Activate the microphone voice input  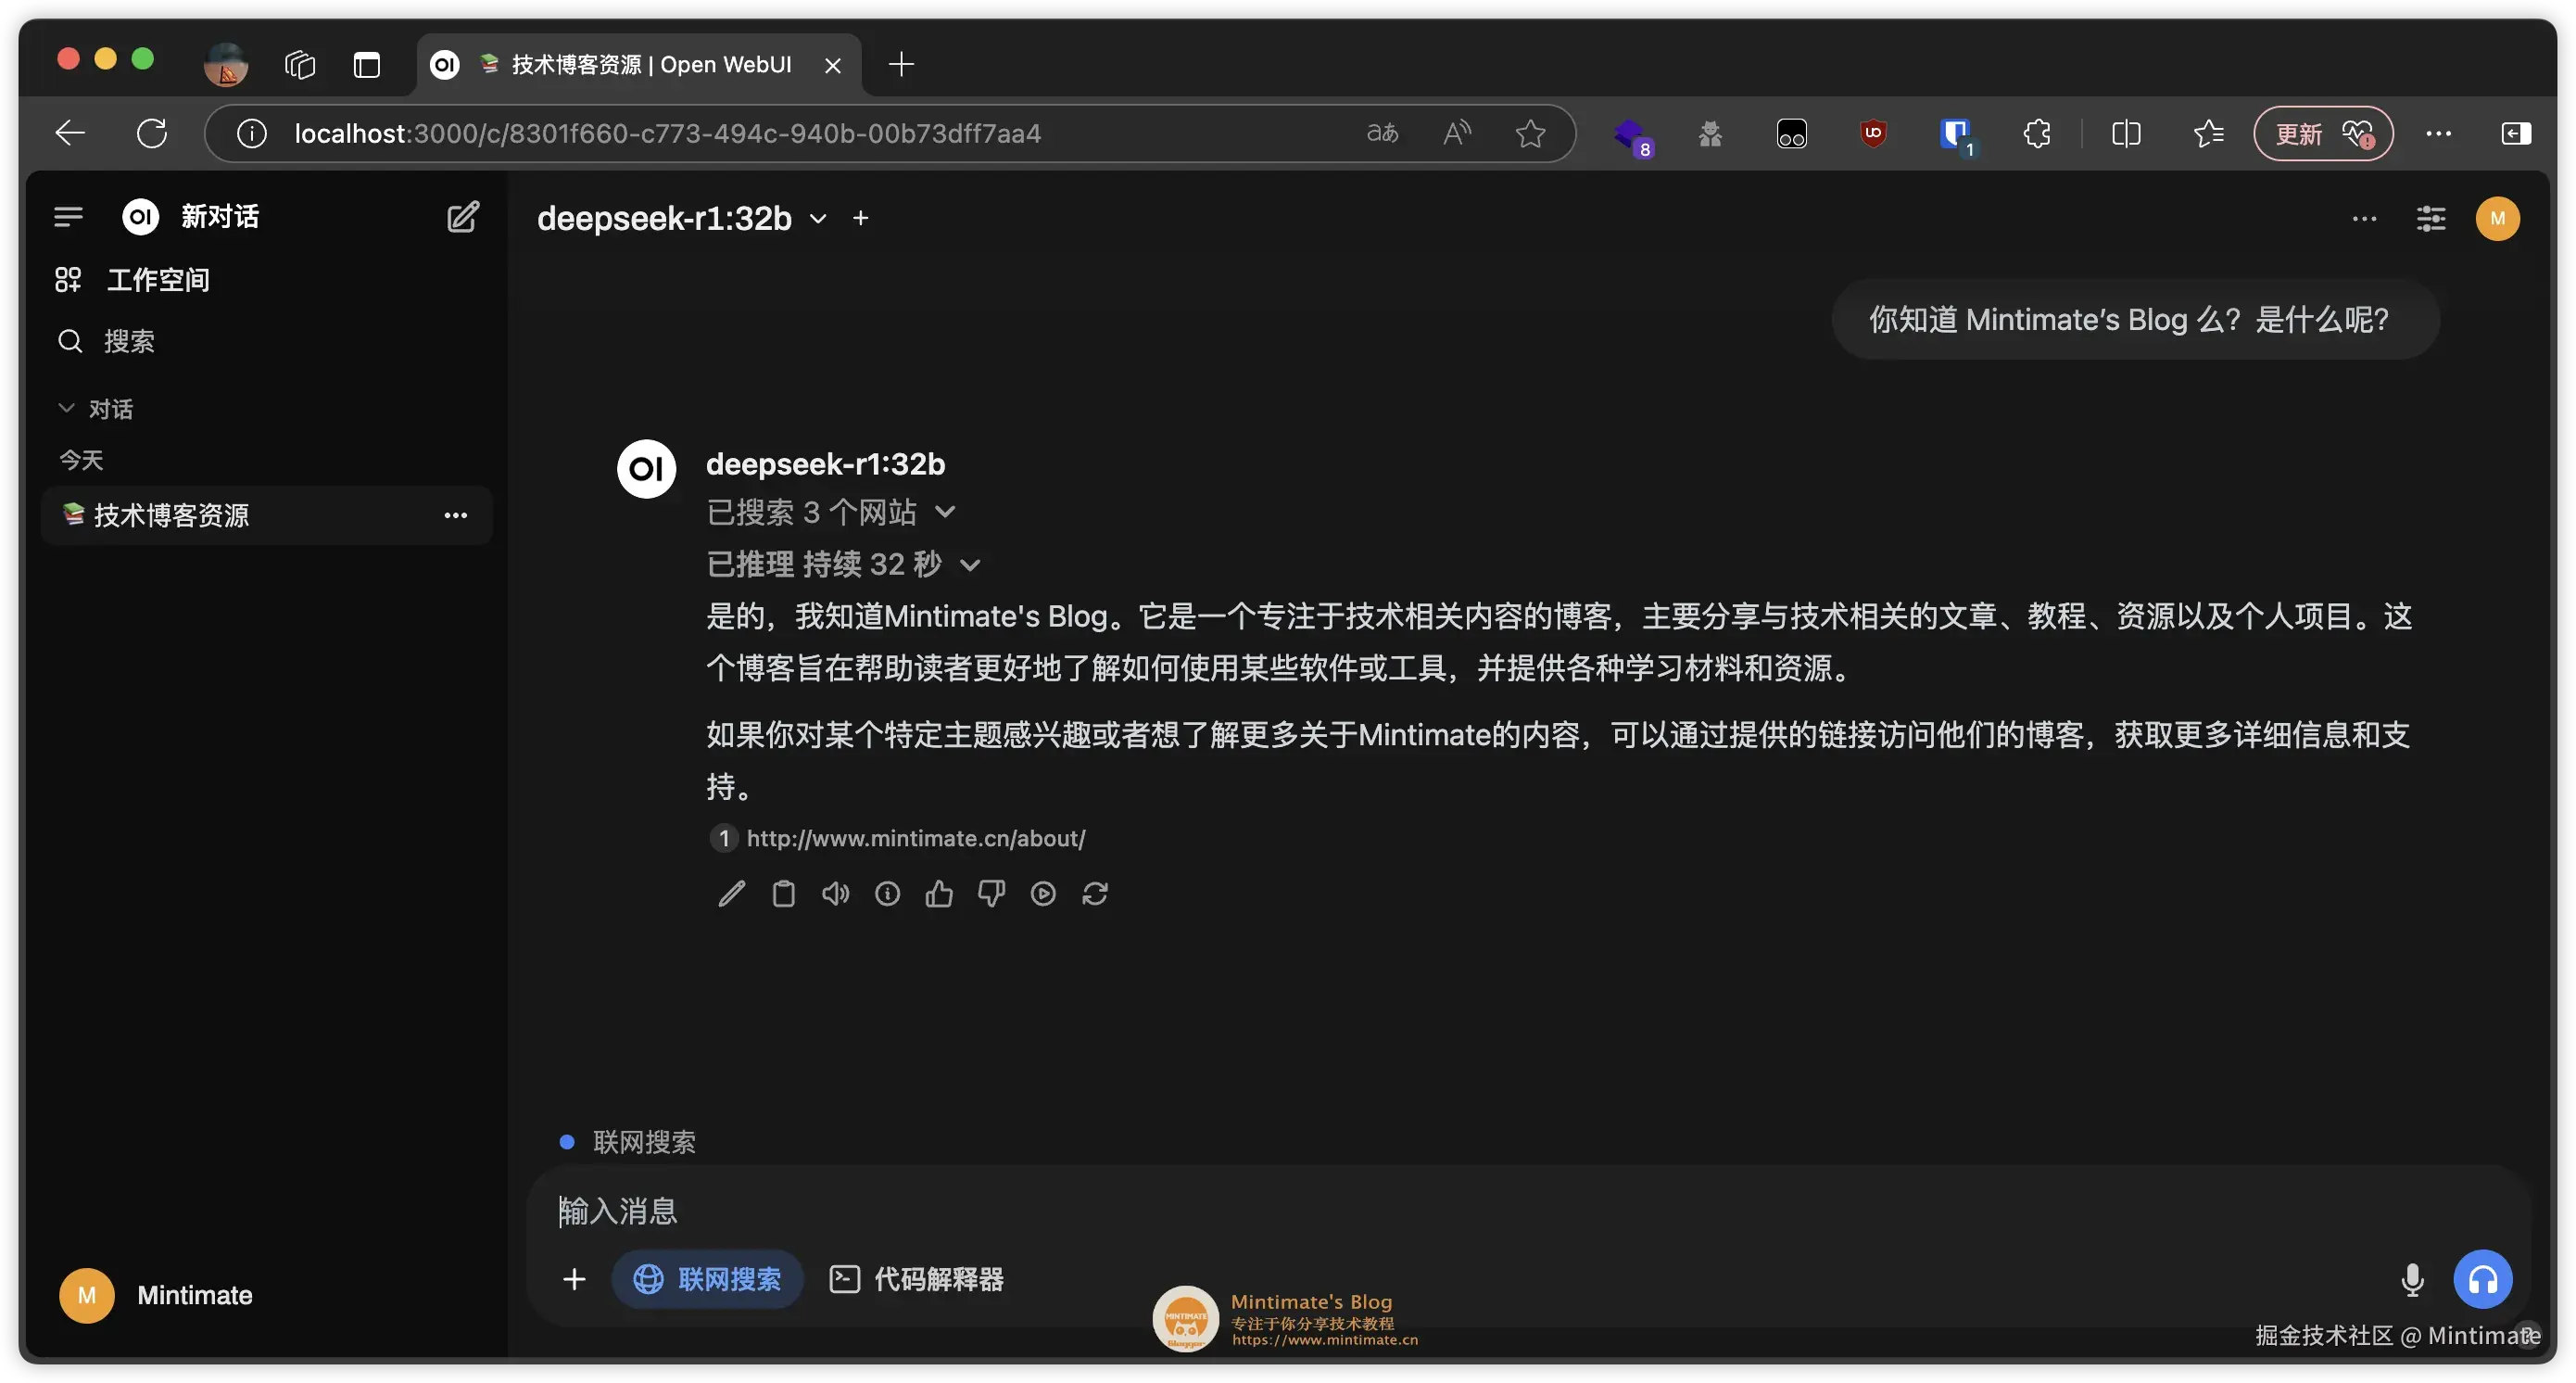[2413, 1279]
